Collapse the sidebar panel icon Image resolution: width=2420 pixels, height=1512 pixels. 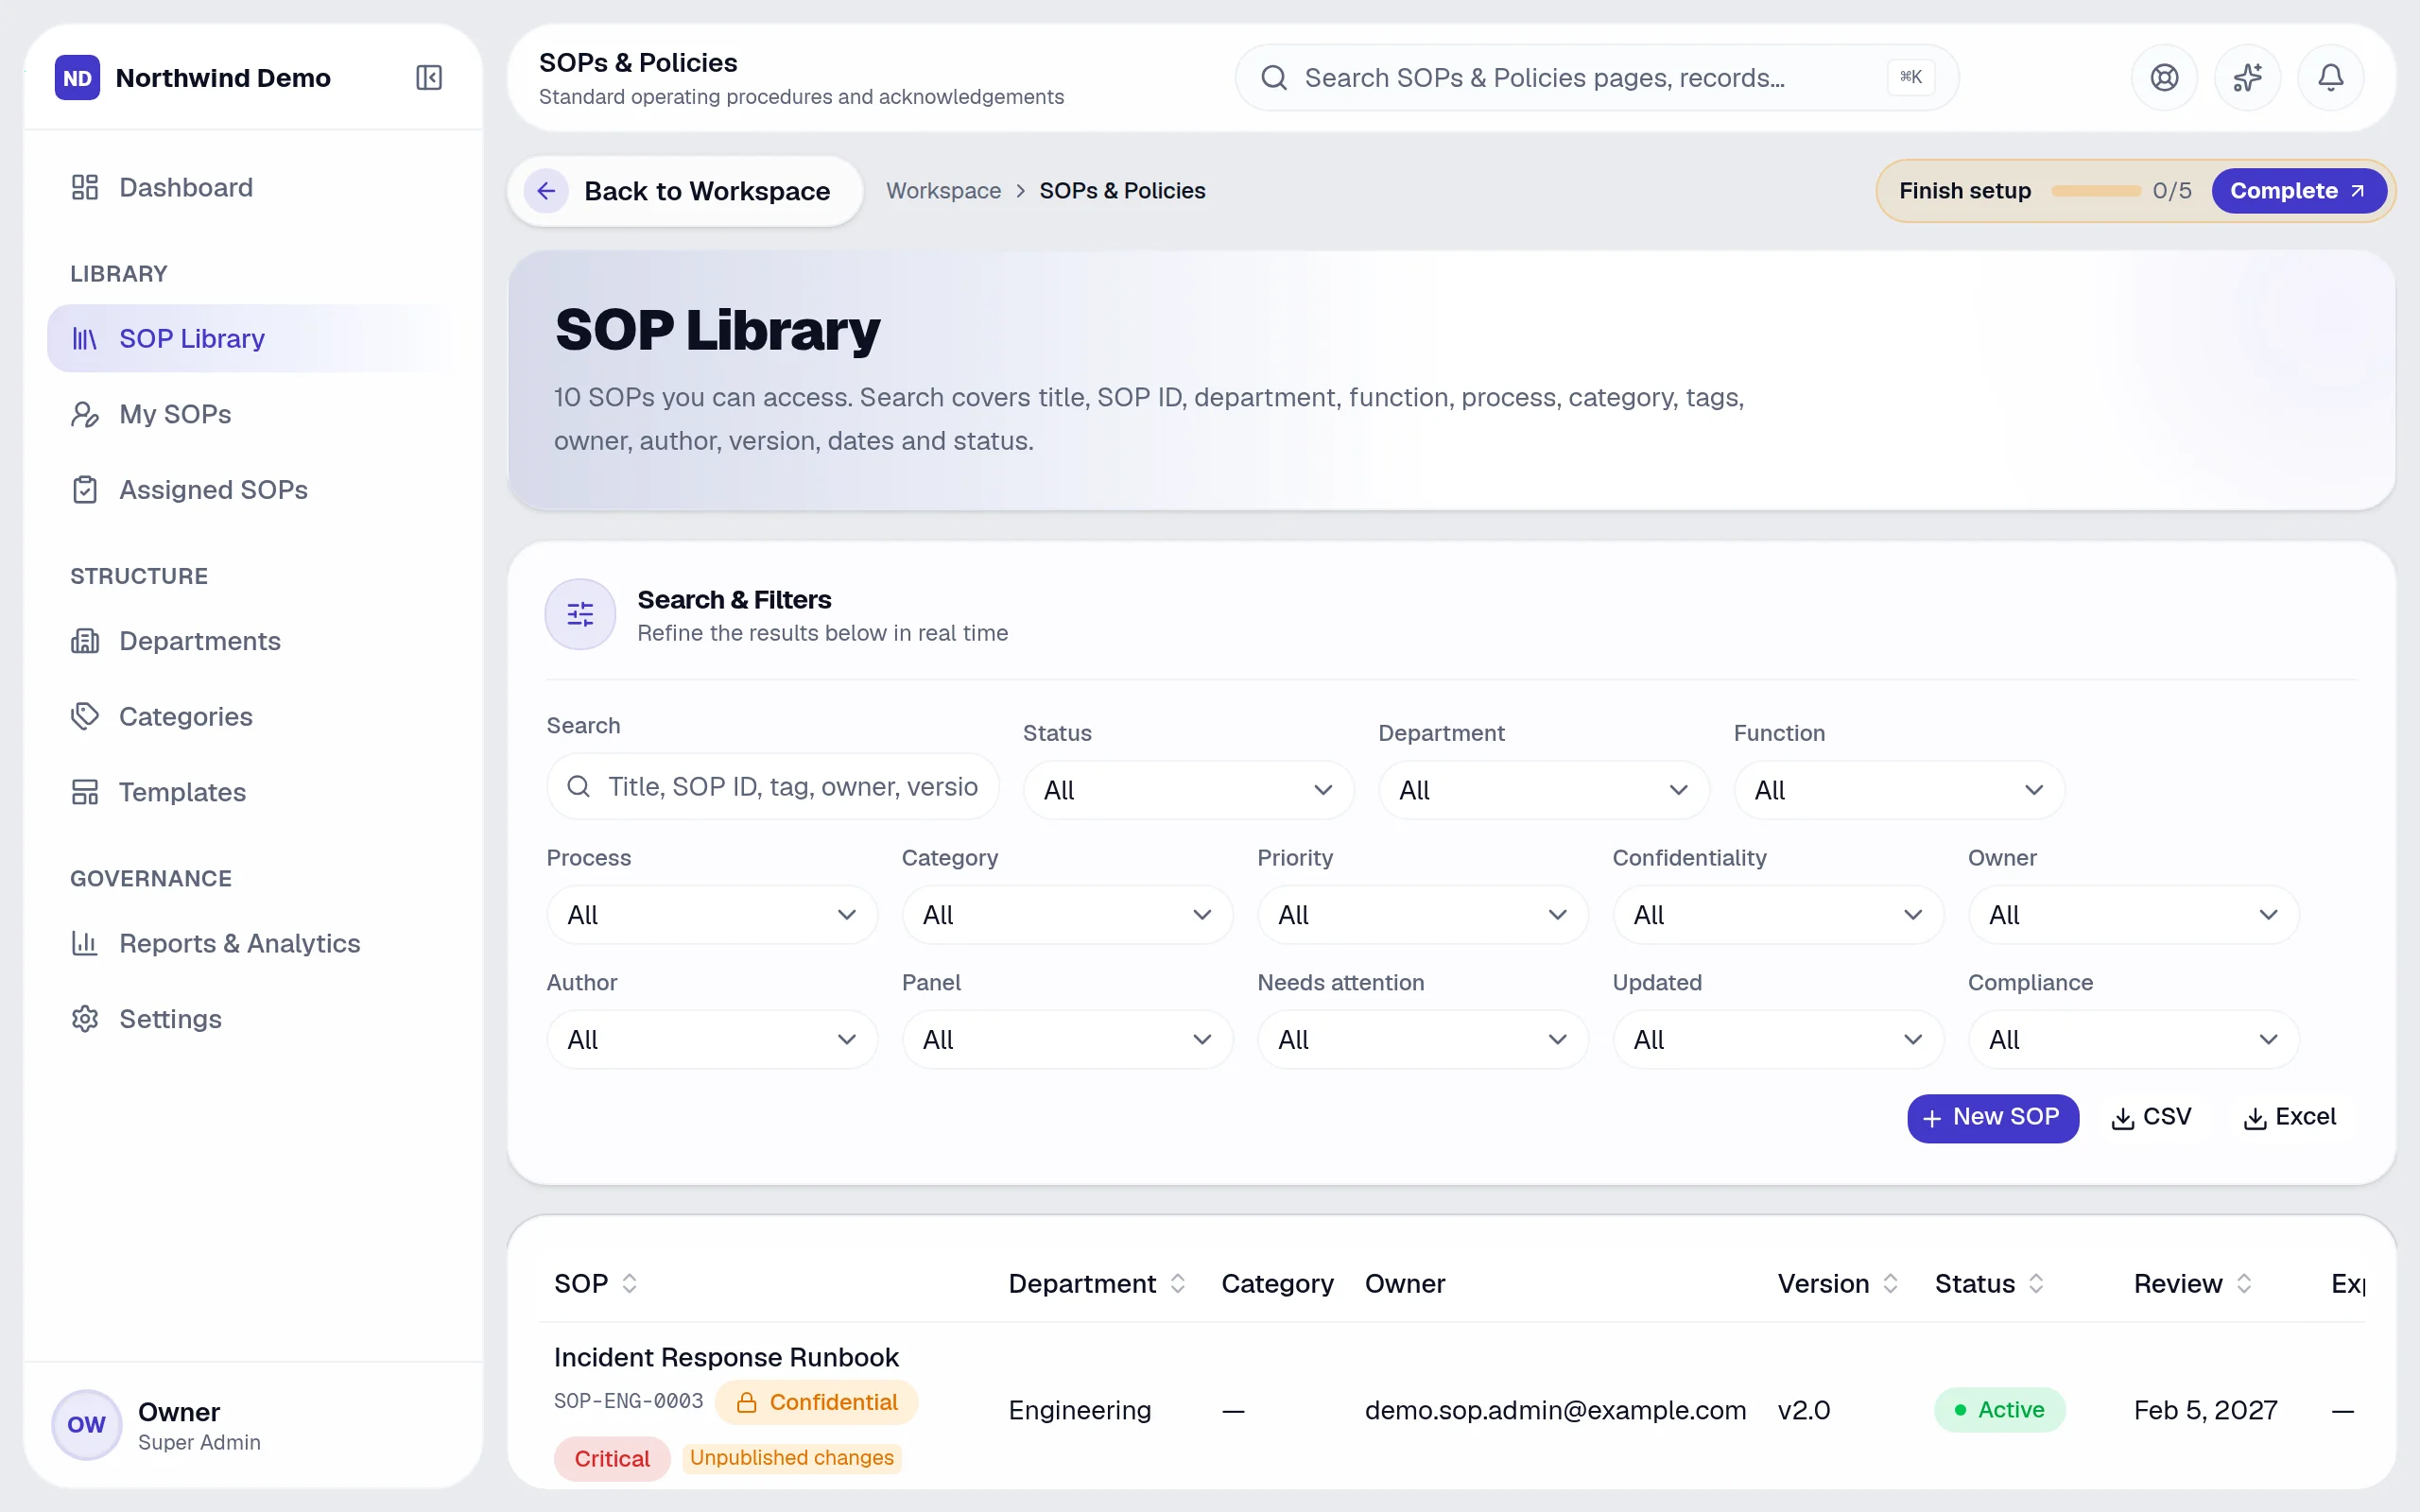pyautogui.click(x=429, y=77)
